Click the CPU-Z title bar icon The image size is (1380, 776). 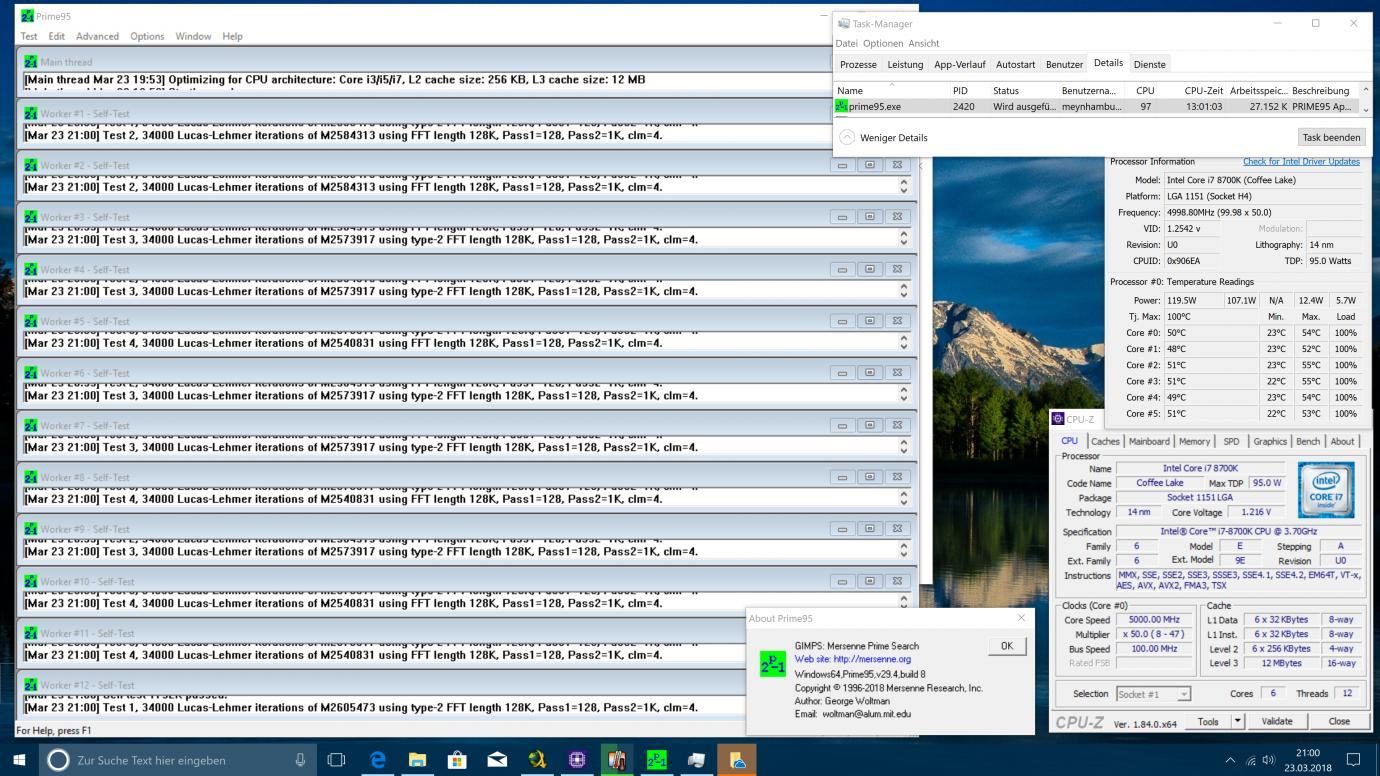point(1058,419)
